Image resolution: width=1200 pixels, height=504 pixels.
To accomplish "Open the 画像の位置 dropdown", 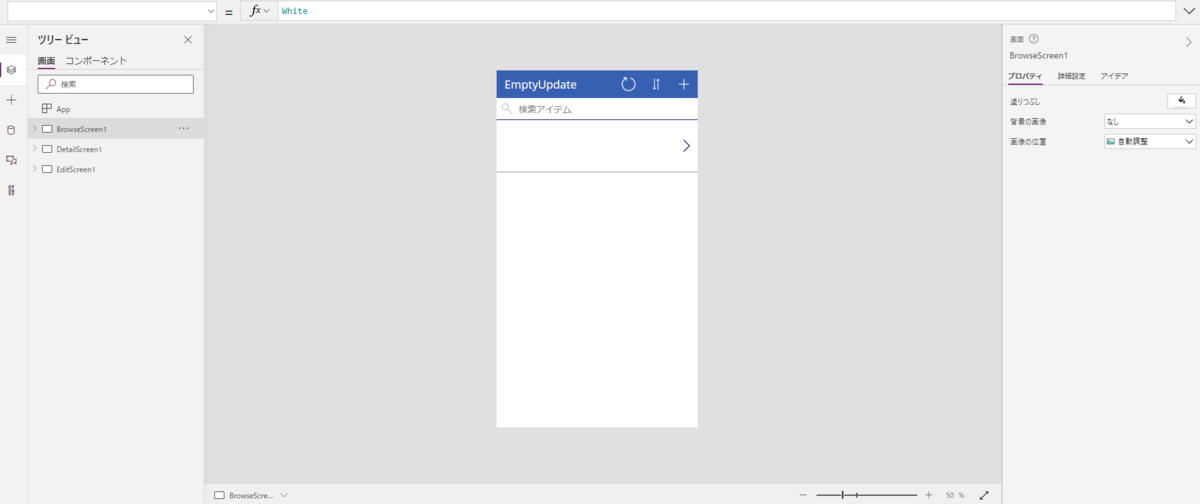I will [x=1150, y=142].
